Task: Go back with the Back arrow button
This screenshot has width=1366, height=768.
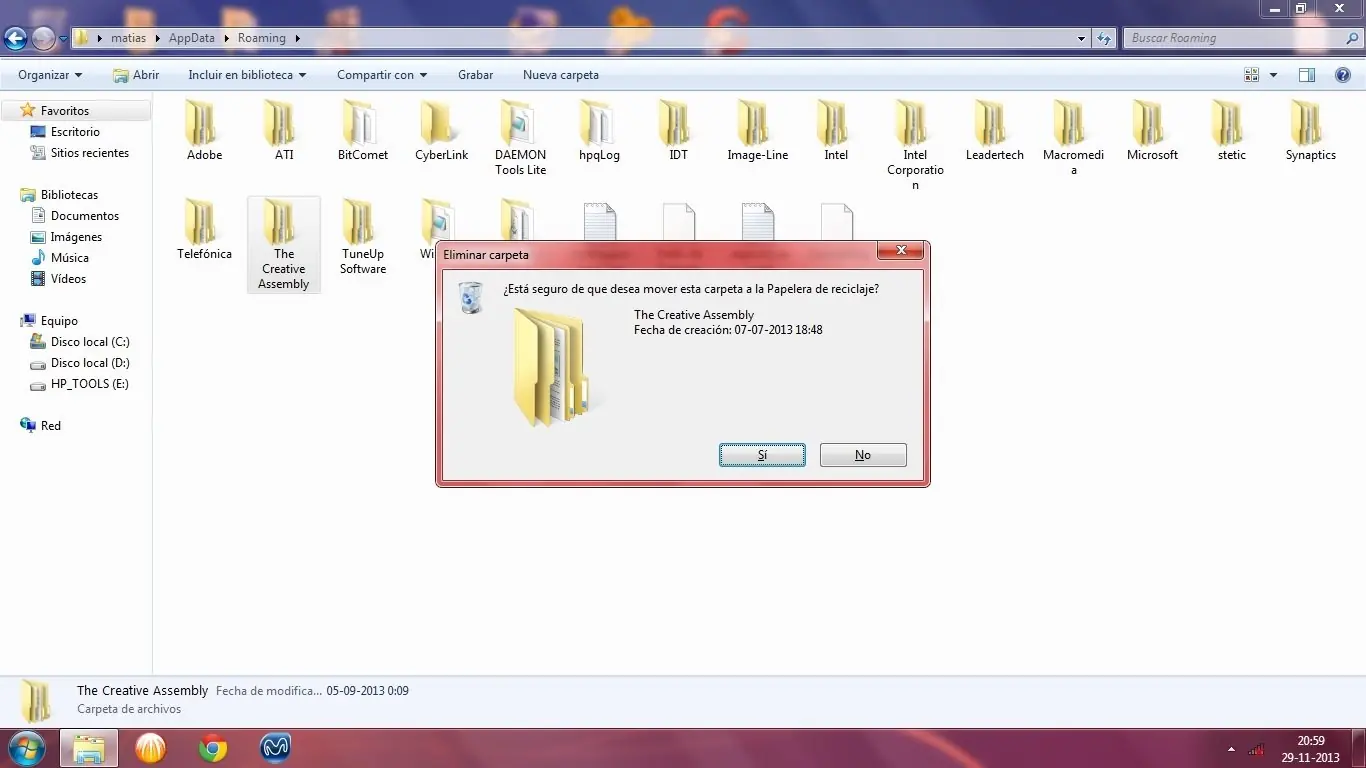Action: tap(15, 38)
